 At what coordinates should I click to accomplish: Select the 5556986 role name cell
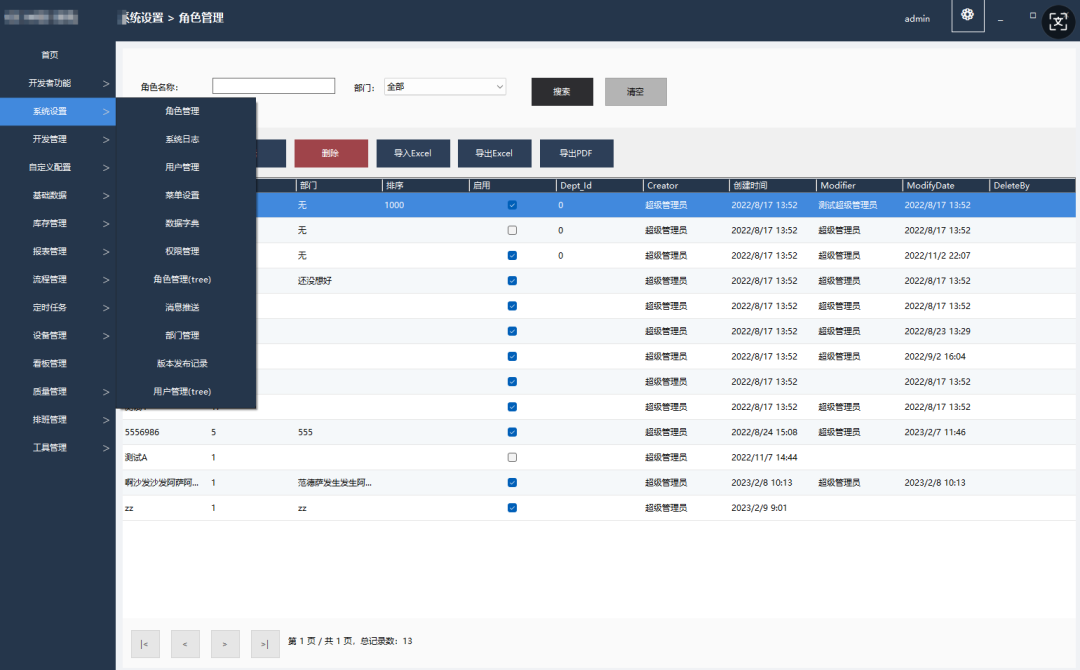(142, 432)
